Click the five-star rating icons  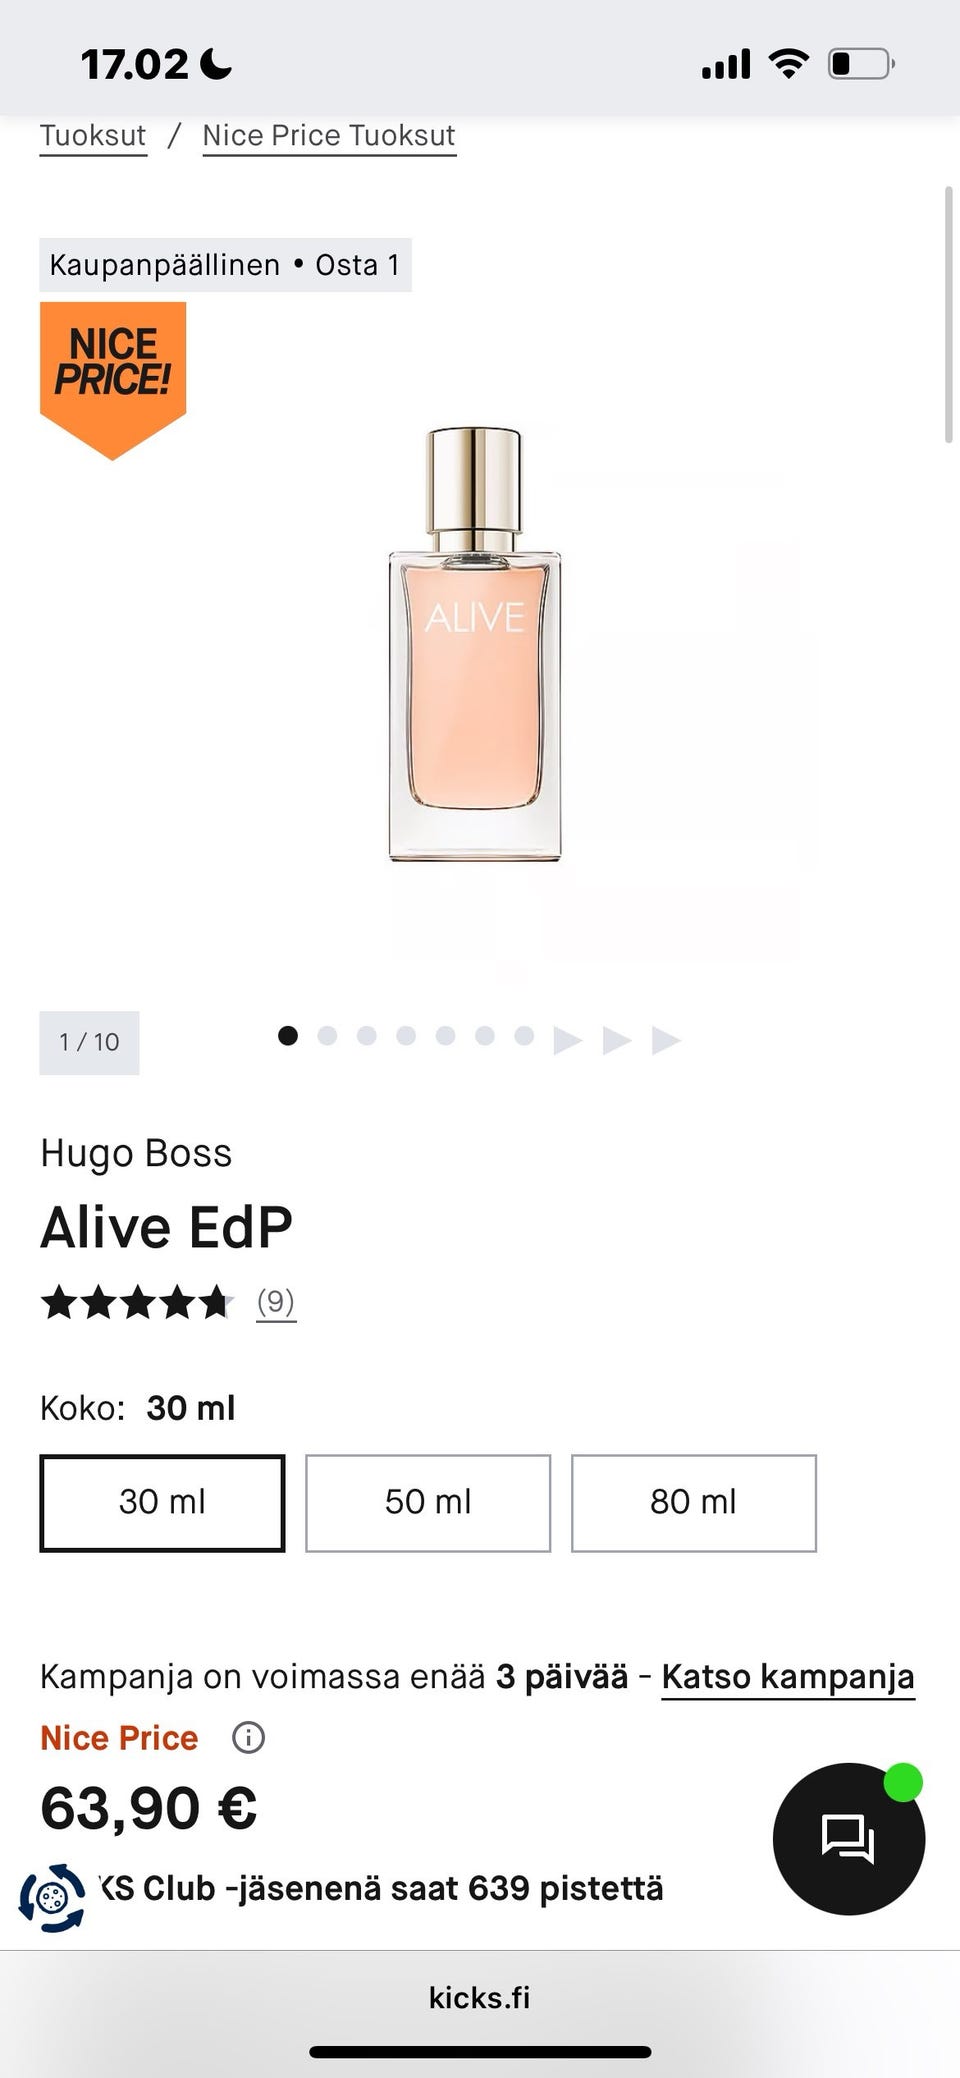tap(137, 1303)
